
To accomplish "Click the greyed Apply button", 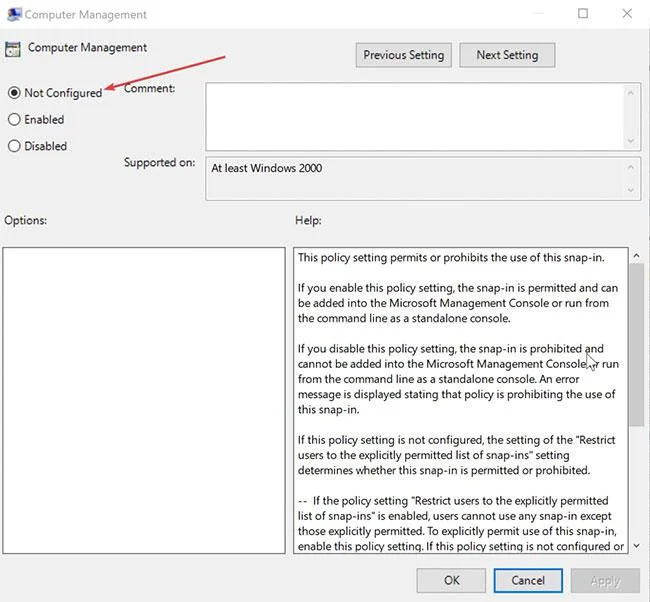I will coord(605,580).
